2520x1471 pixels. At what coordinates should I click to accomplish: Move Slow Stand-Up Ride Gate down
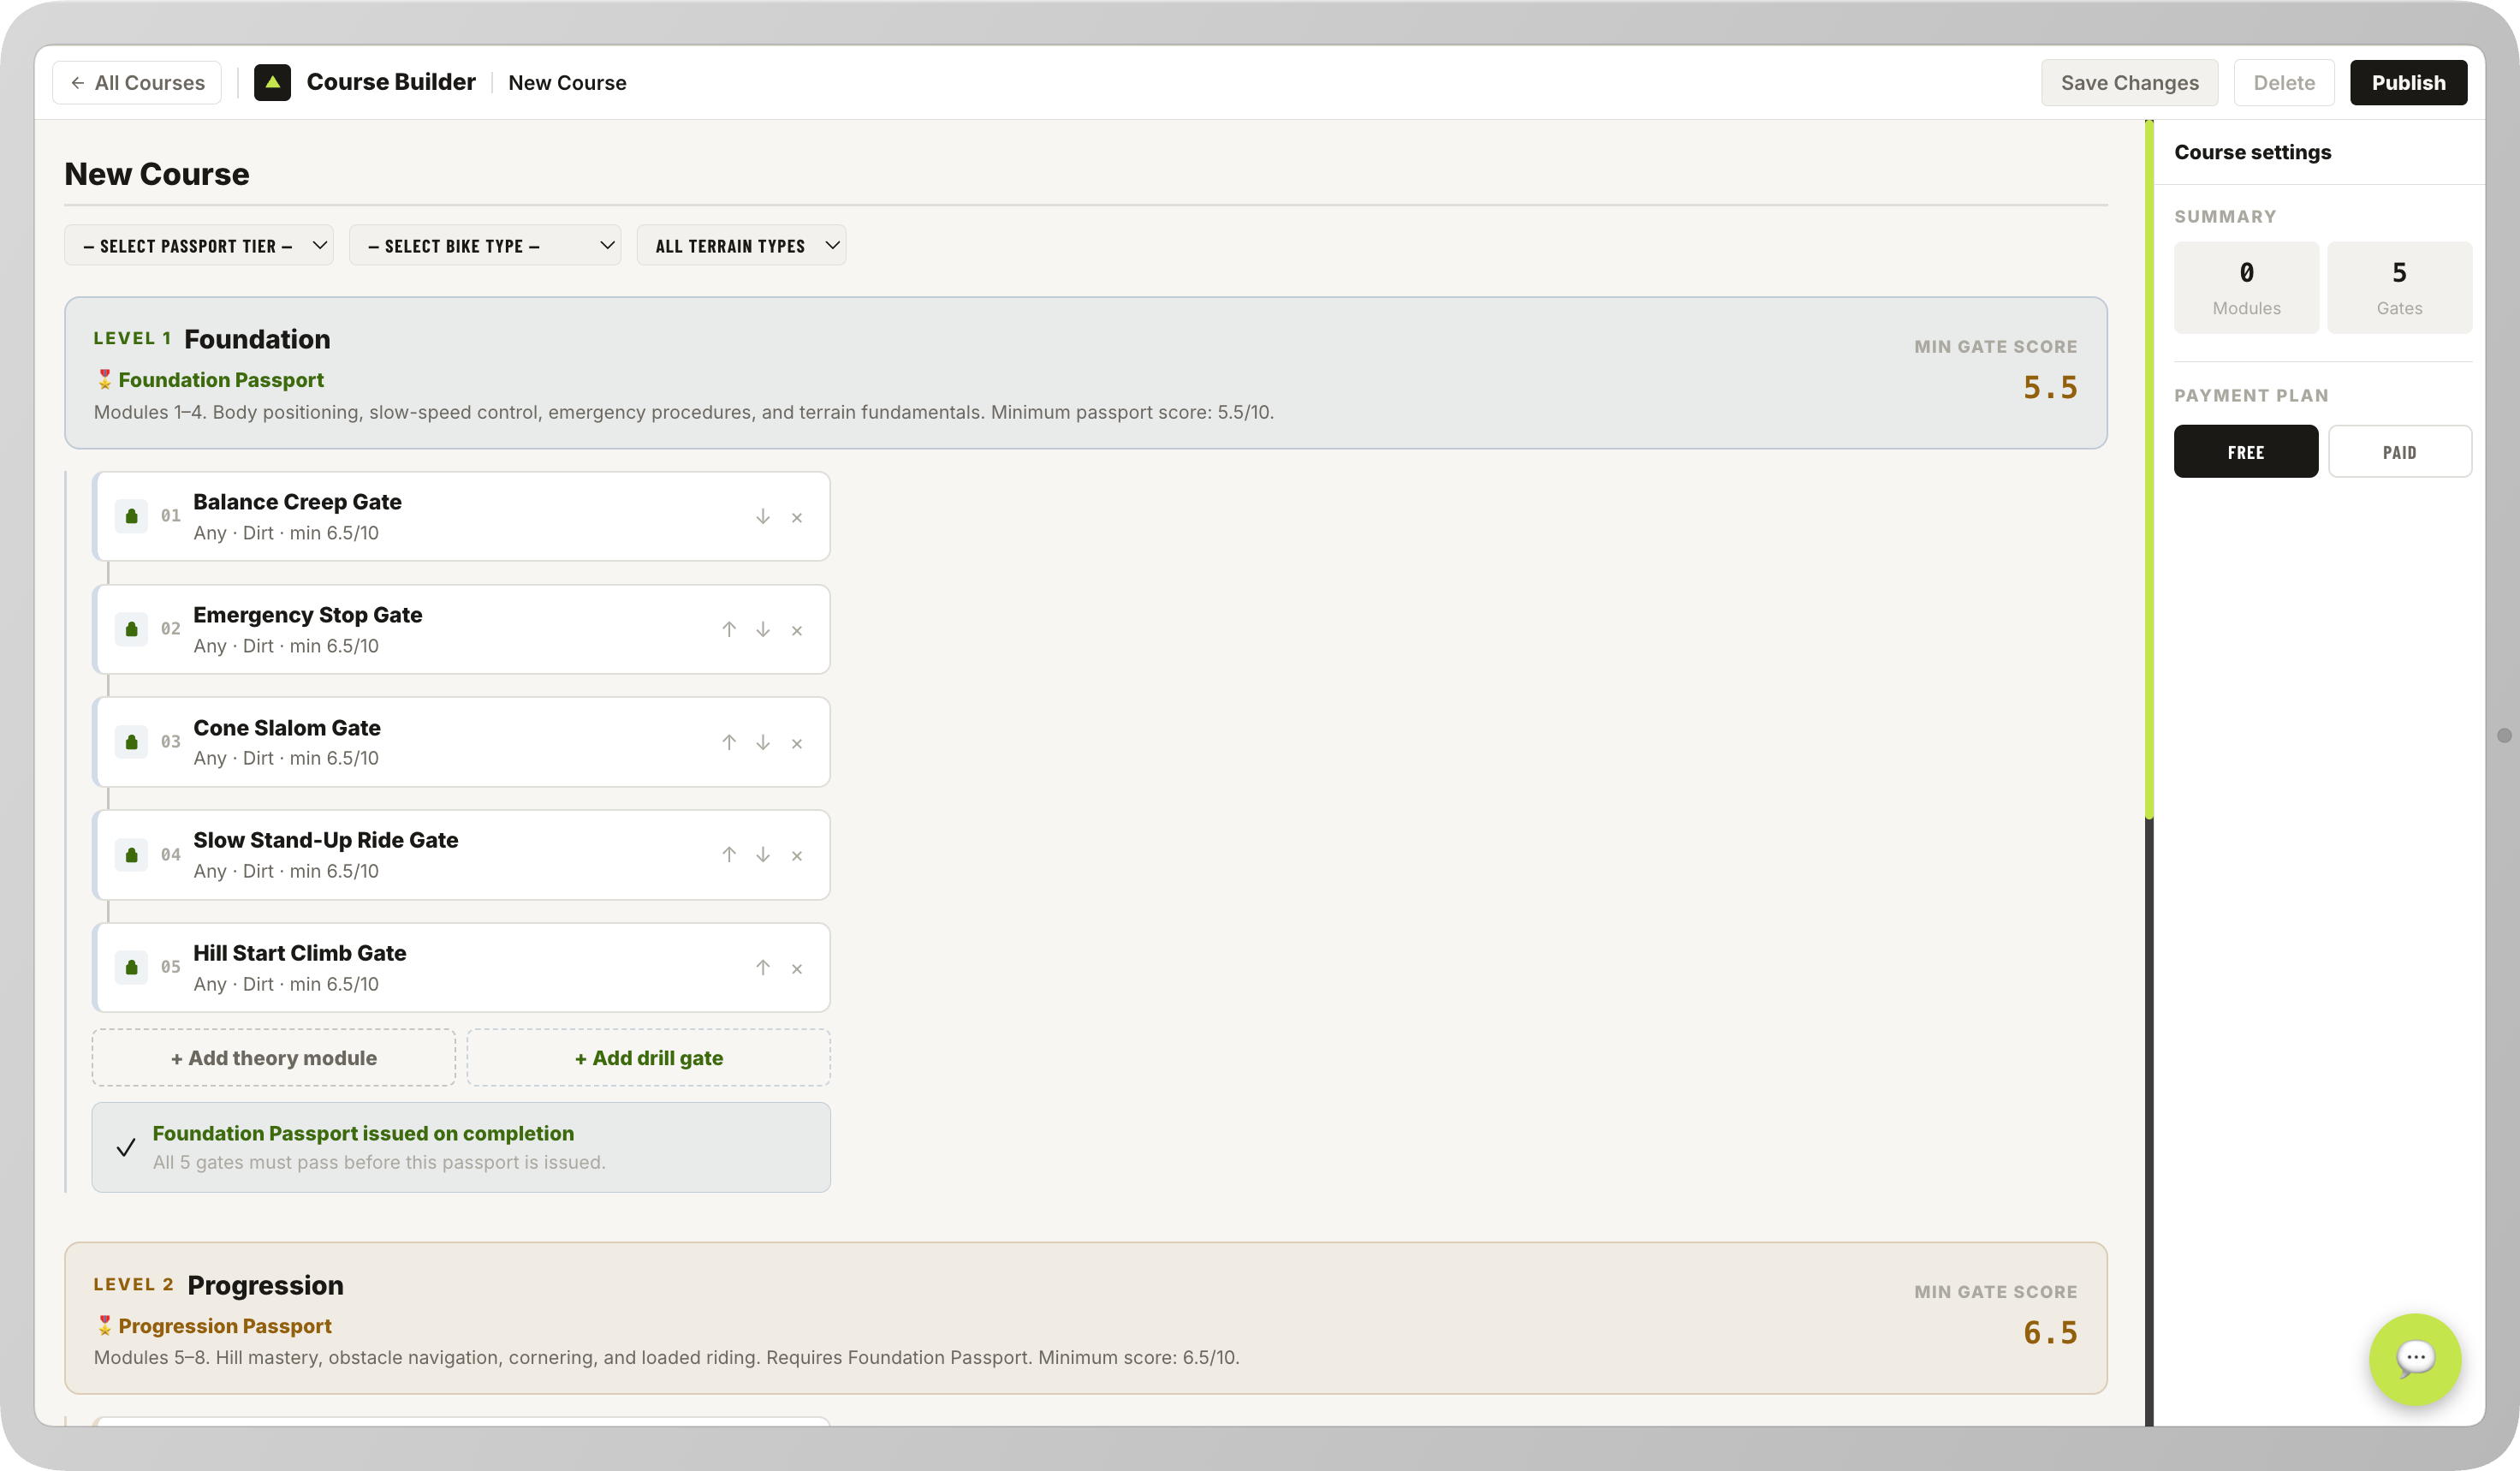[763, 855]
